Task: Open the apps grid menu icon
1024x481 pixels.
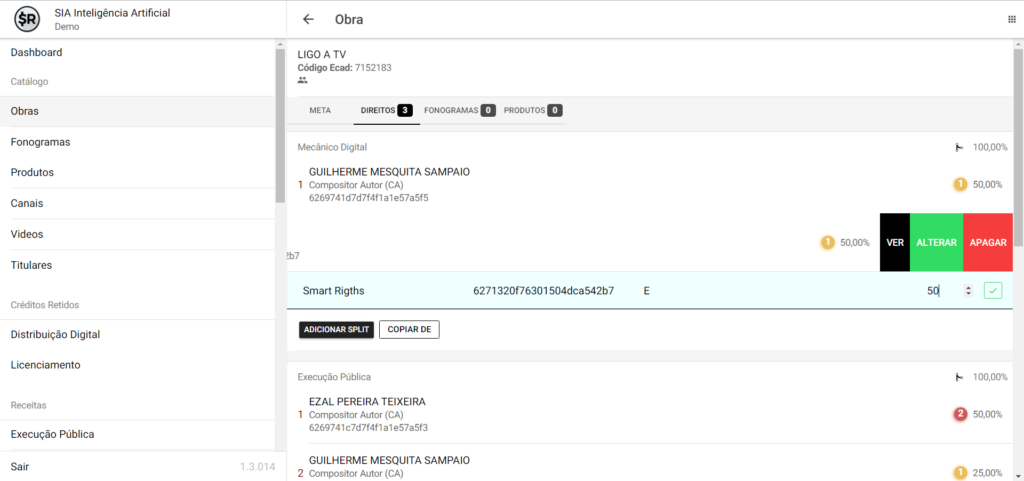Action: pyautogui.click(x=1011, y=20)
